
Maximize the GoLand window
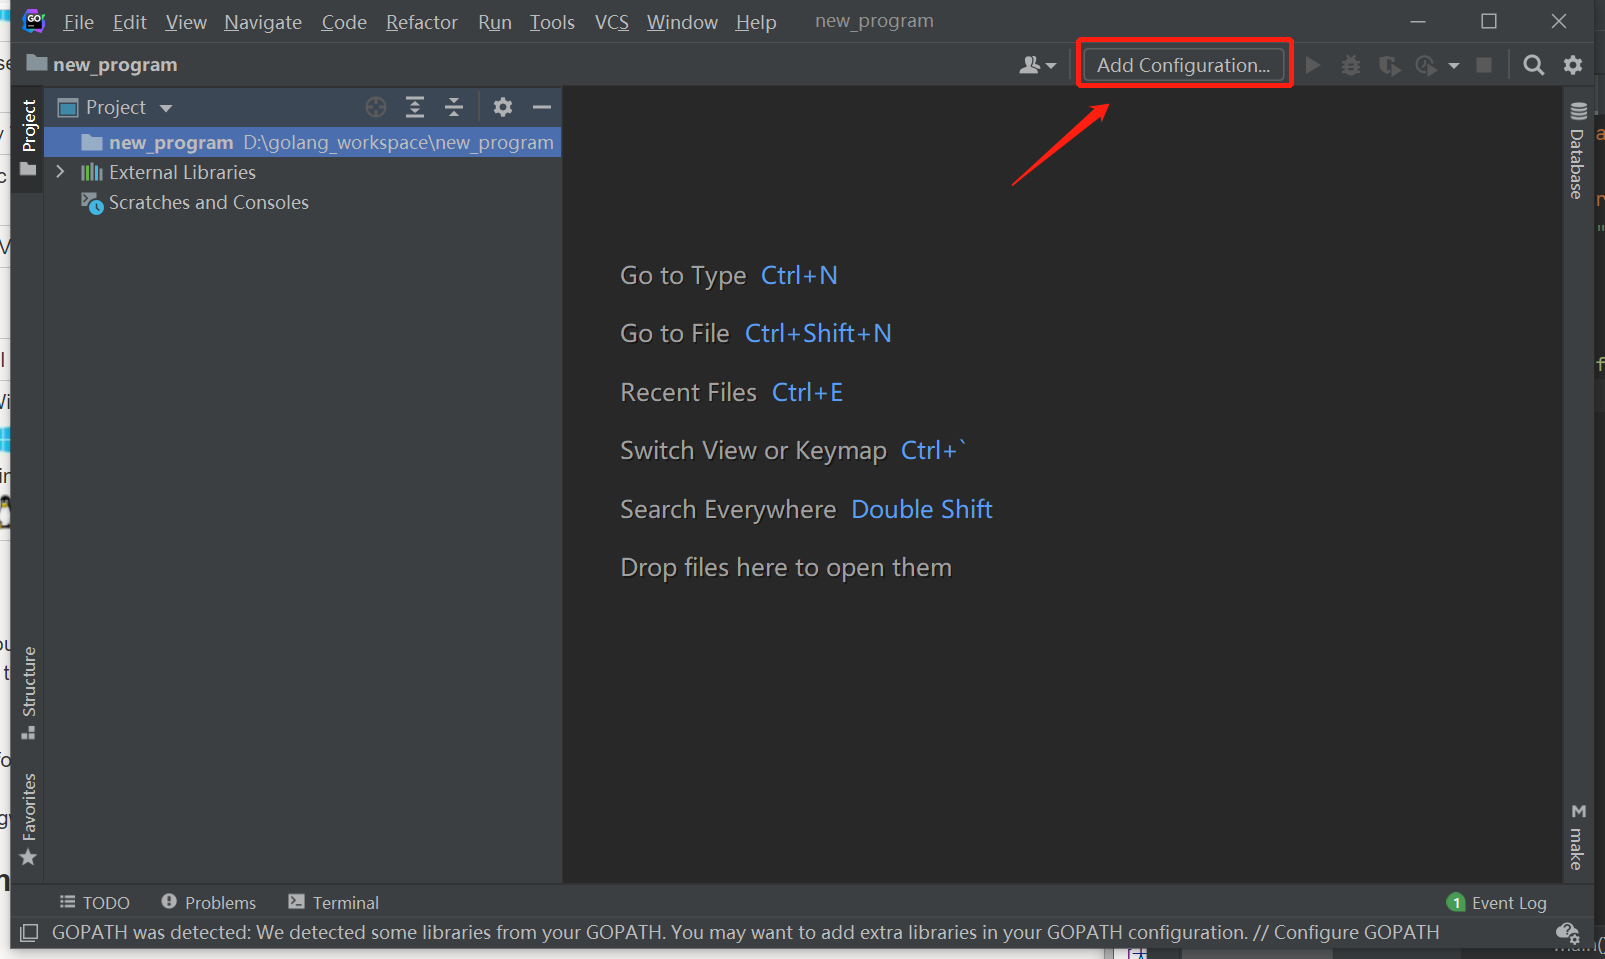[1489, 21]
